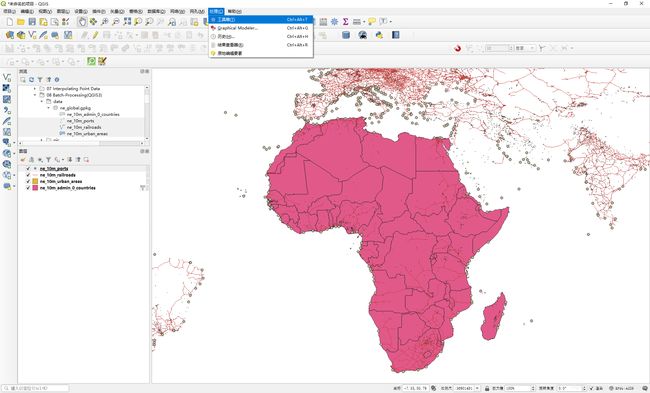Select ne_10m_ports in browser tree

pyautogui.click(x=80, y=121)
